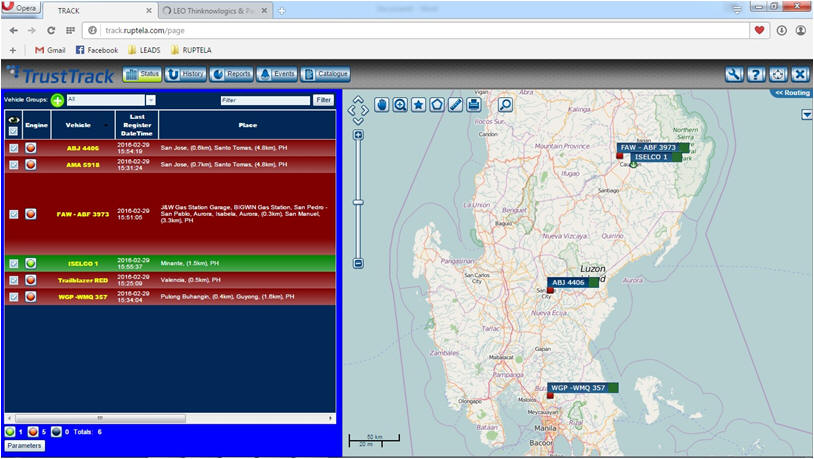
Task: Select the polygon geozone tool
Action: click(437, 105)
